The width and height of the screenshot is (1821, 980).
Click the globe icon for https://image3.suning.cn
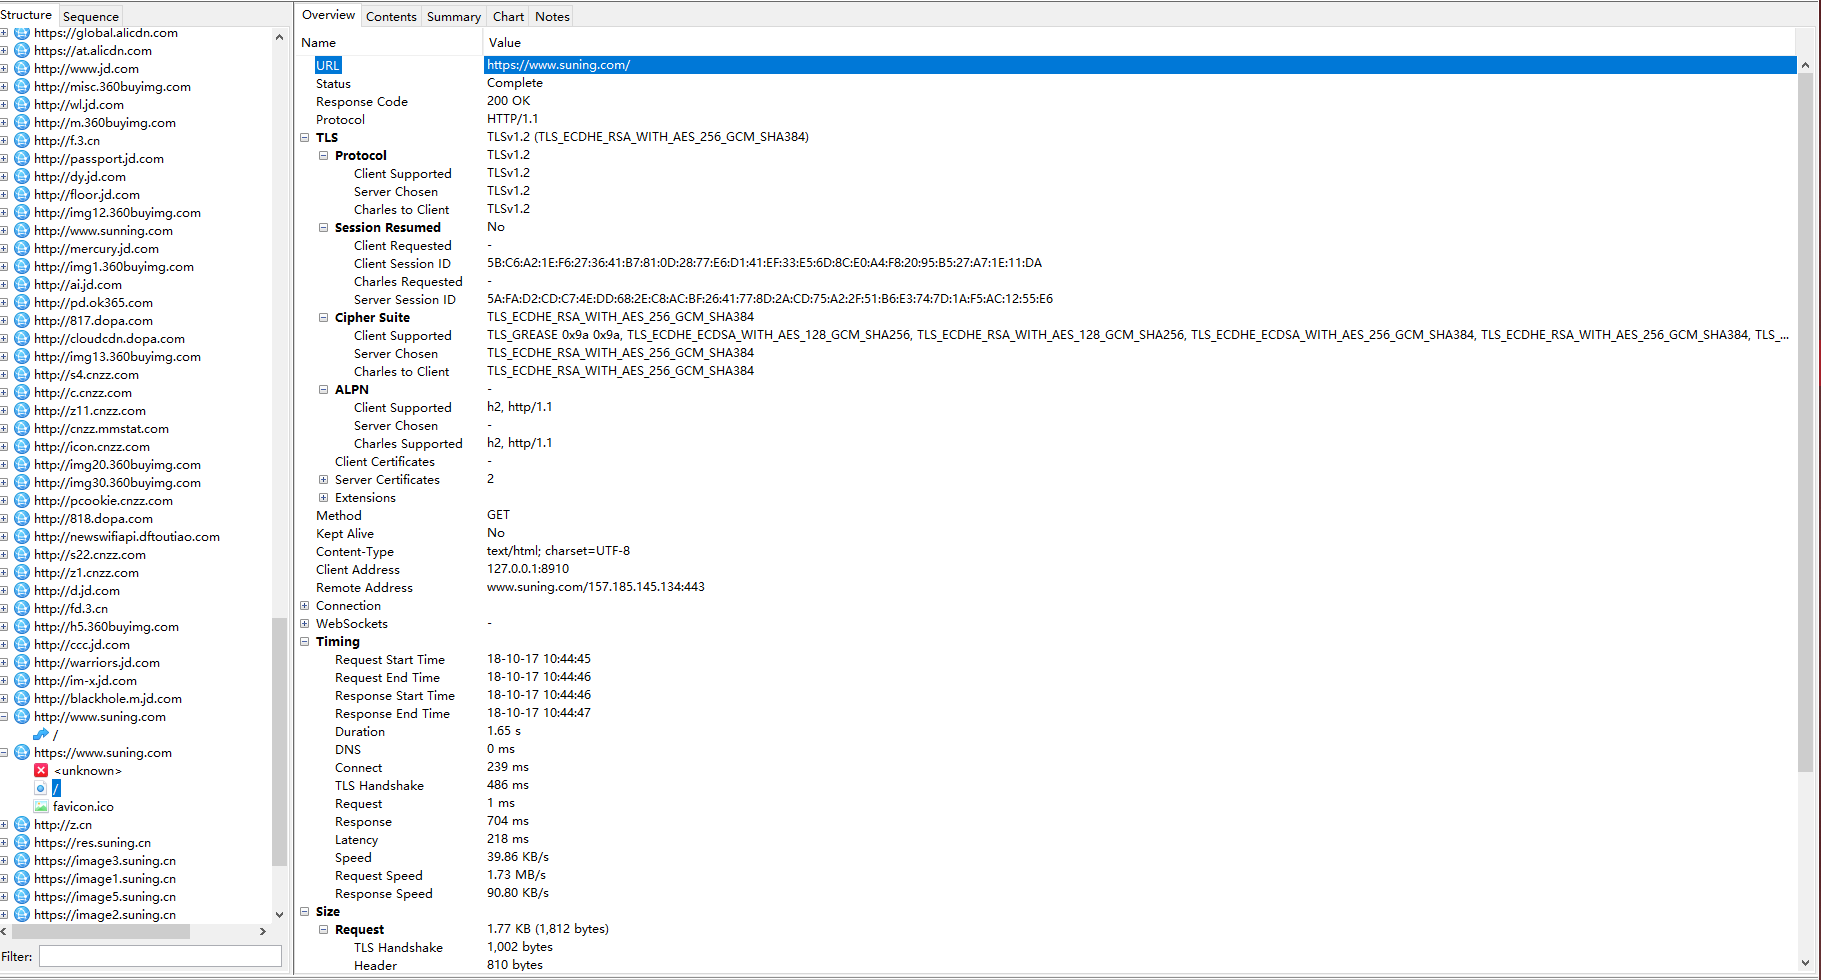[x=22, y=861]
